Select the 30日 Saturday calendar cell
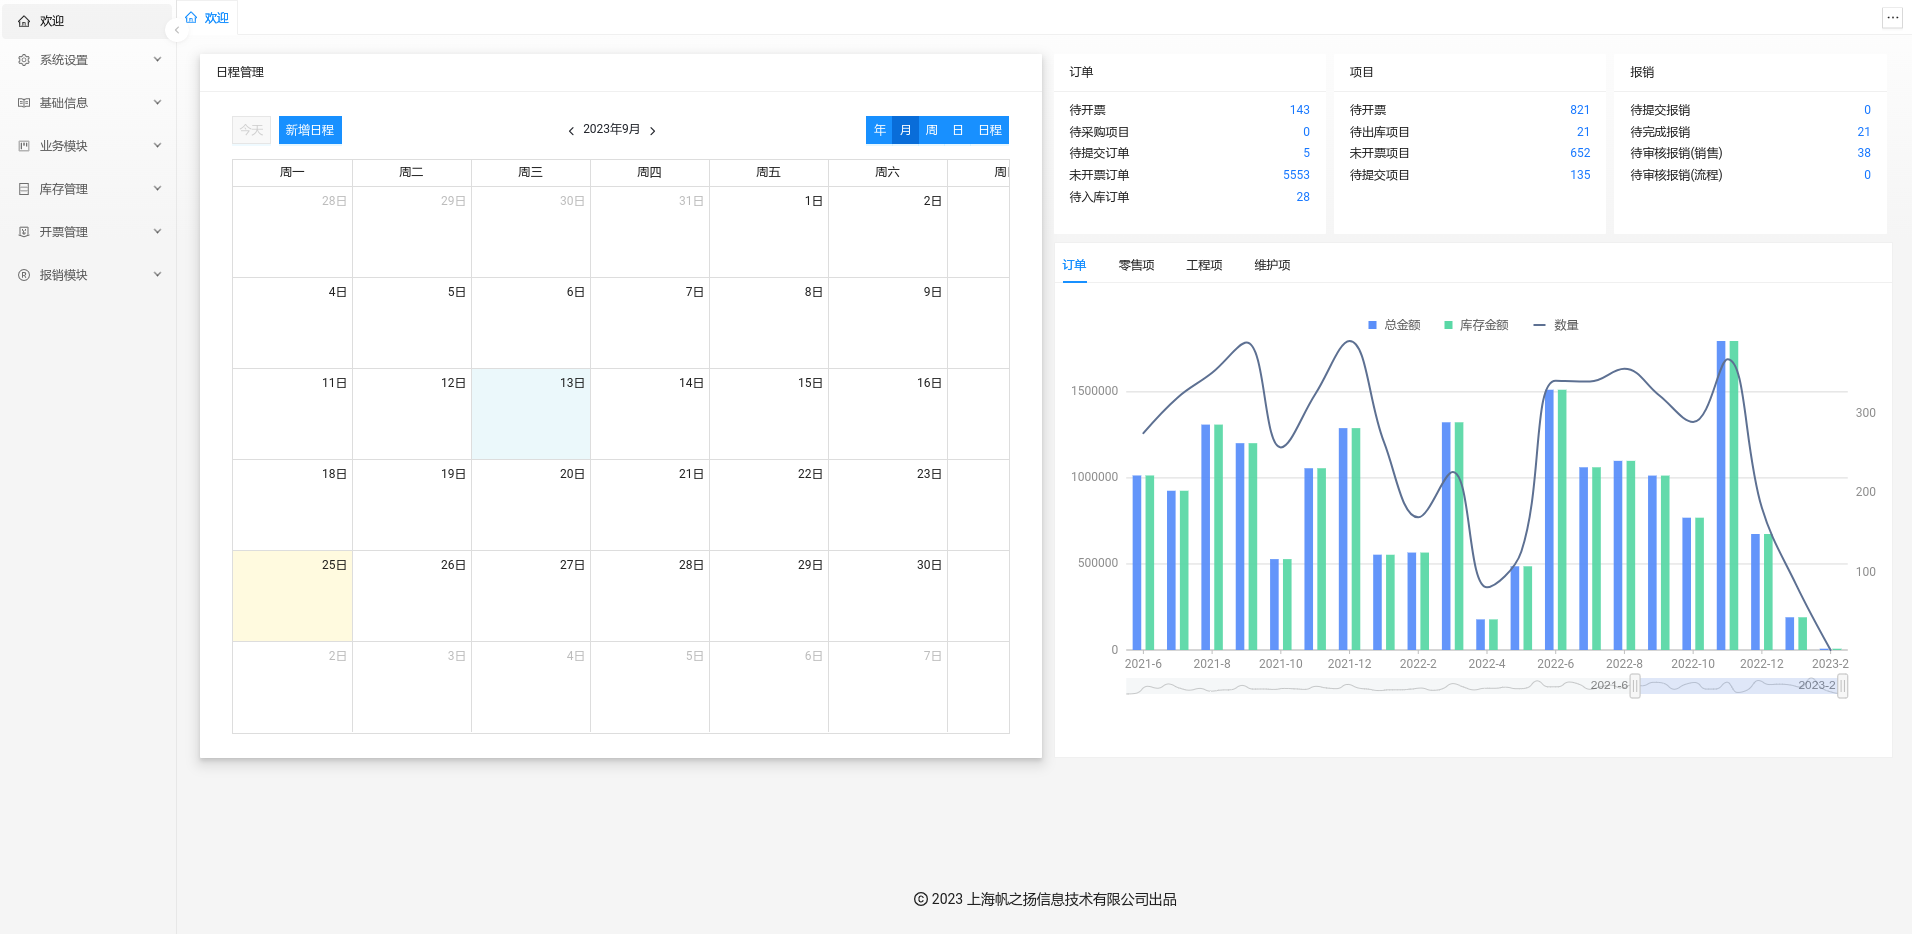This screenshot has width=1912, height=934. tap(887, 596)
